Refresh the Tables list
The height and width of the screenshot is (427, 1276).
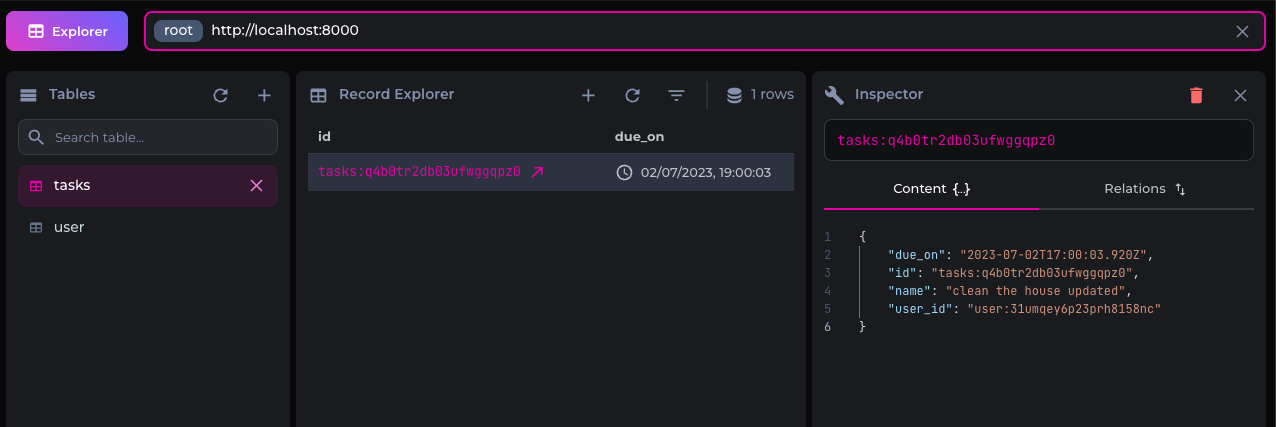[x=221, y=95]
